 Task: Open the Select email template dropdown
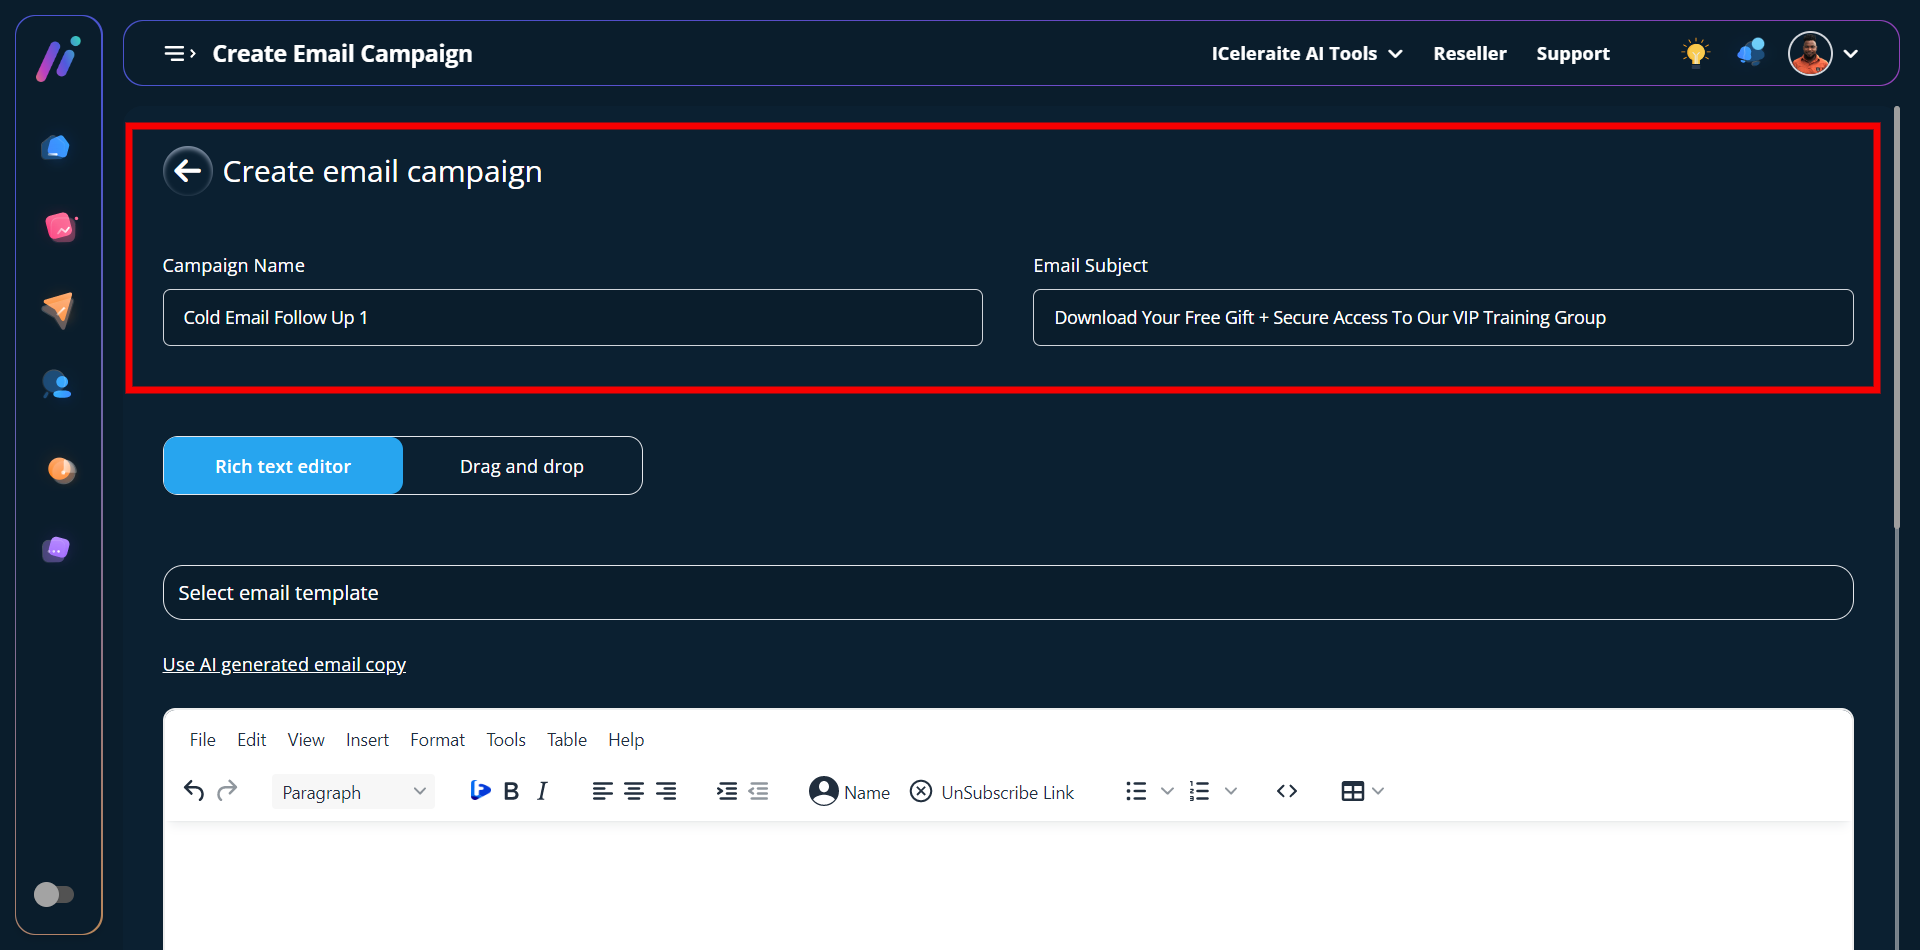point(1007,593)
